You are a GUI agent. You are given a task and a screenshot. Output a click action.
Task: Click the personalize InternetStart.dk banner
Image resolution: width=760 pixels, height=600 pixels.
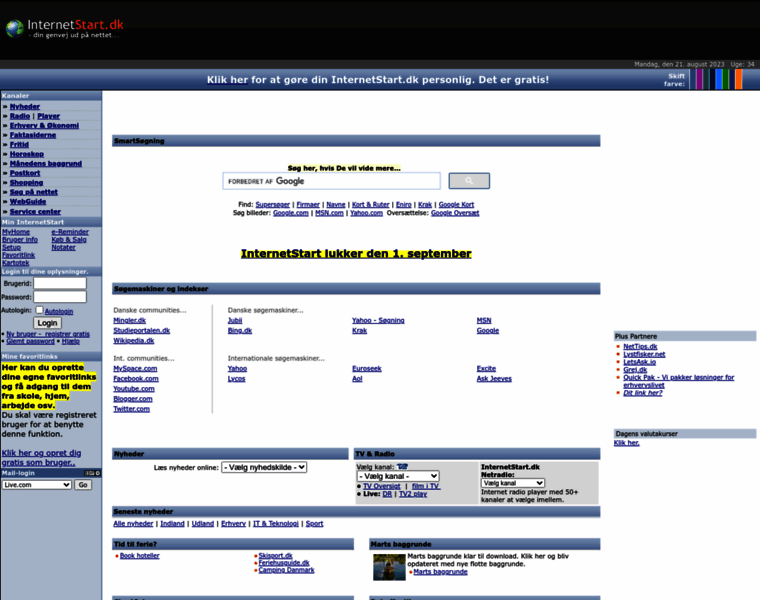coord(378,79)
